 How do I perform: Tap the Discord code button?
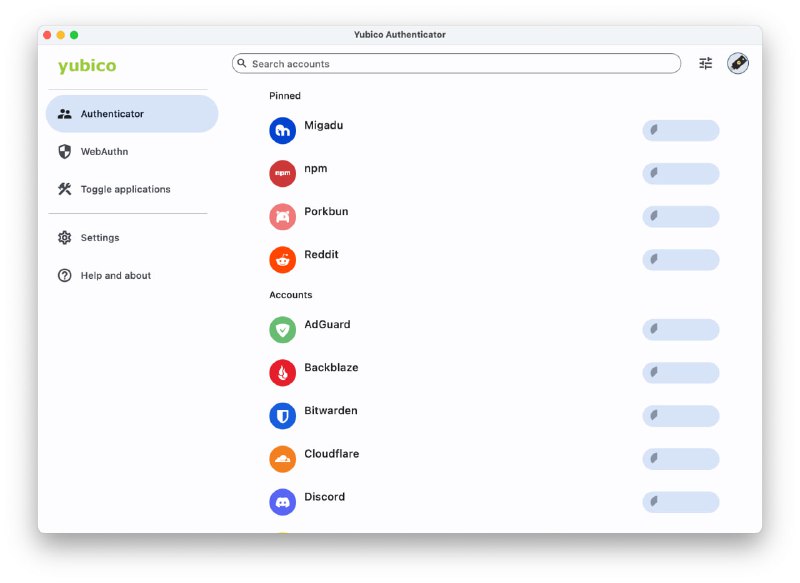tap(681, 502)
